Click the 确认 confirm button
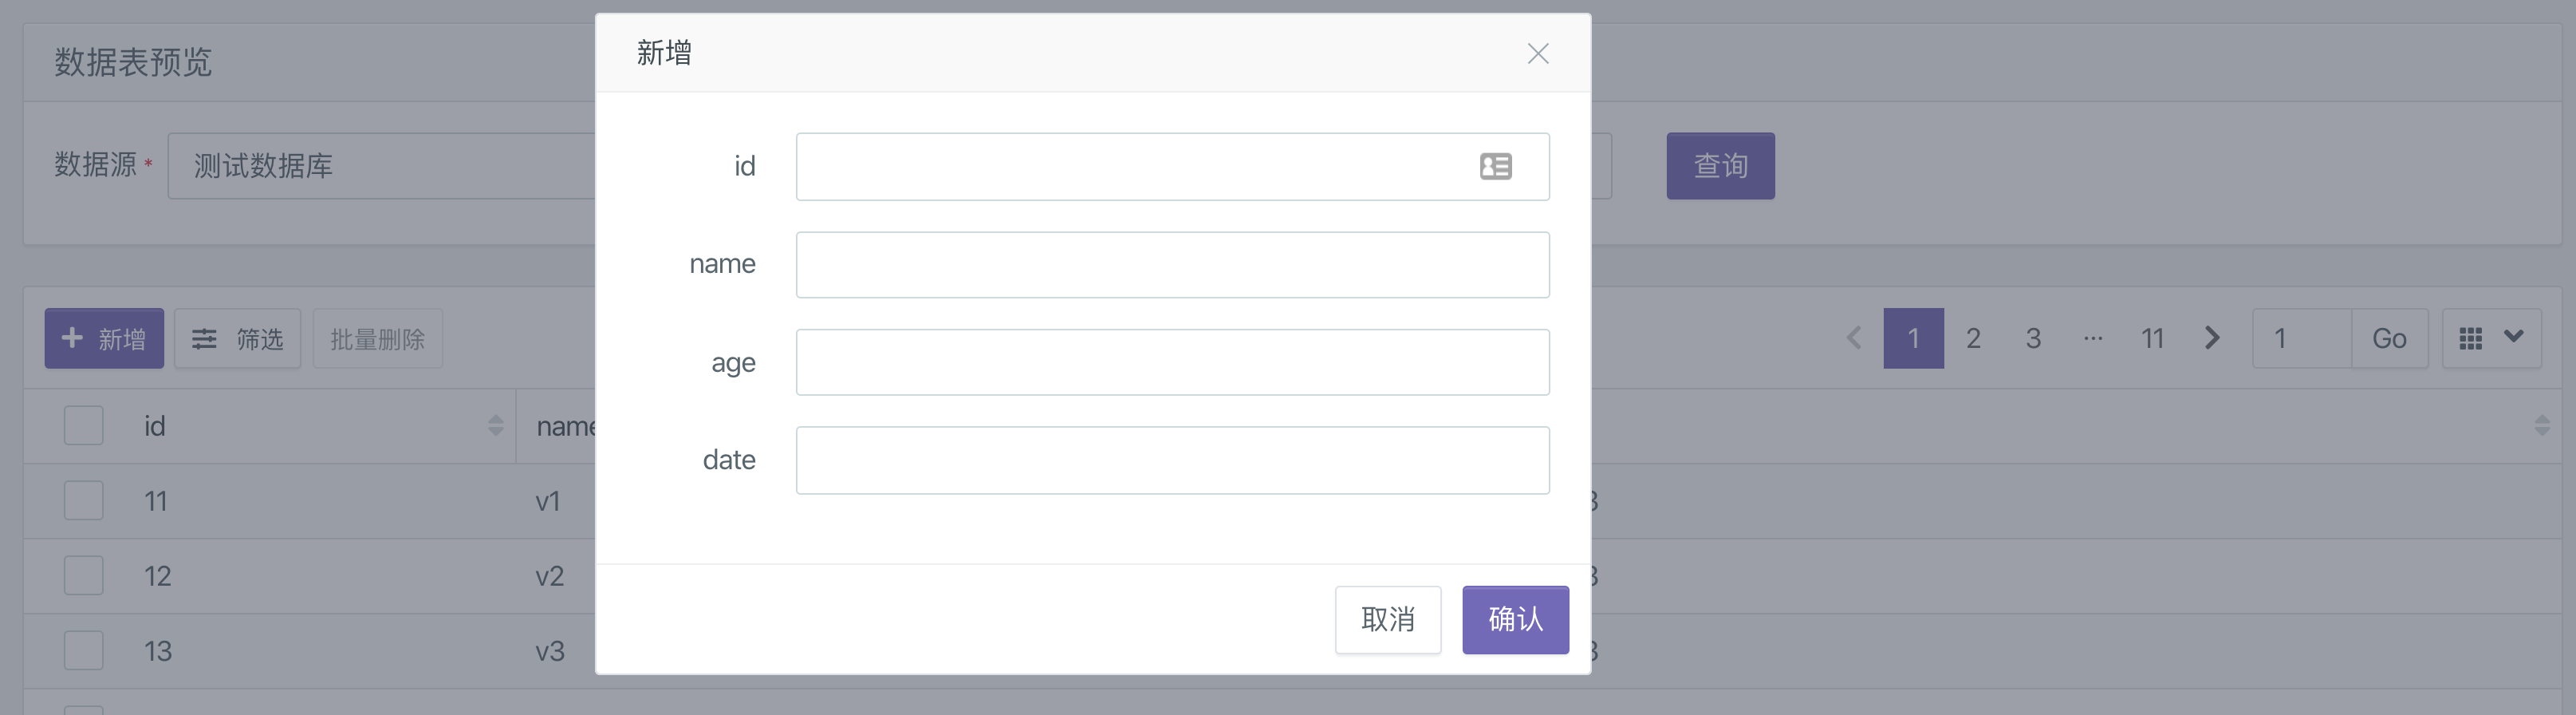Screen dimensions: 2576x715 pyautogui.click(x=1515, y=620)
